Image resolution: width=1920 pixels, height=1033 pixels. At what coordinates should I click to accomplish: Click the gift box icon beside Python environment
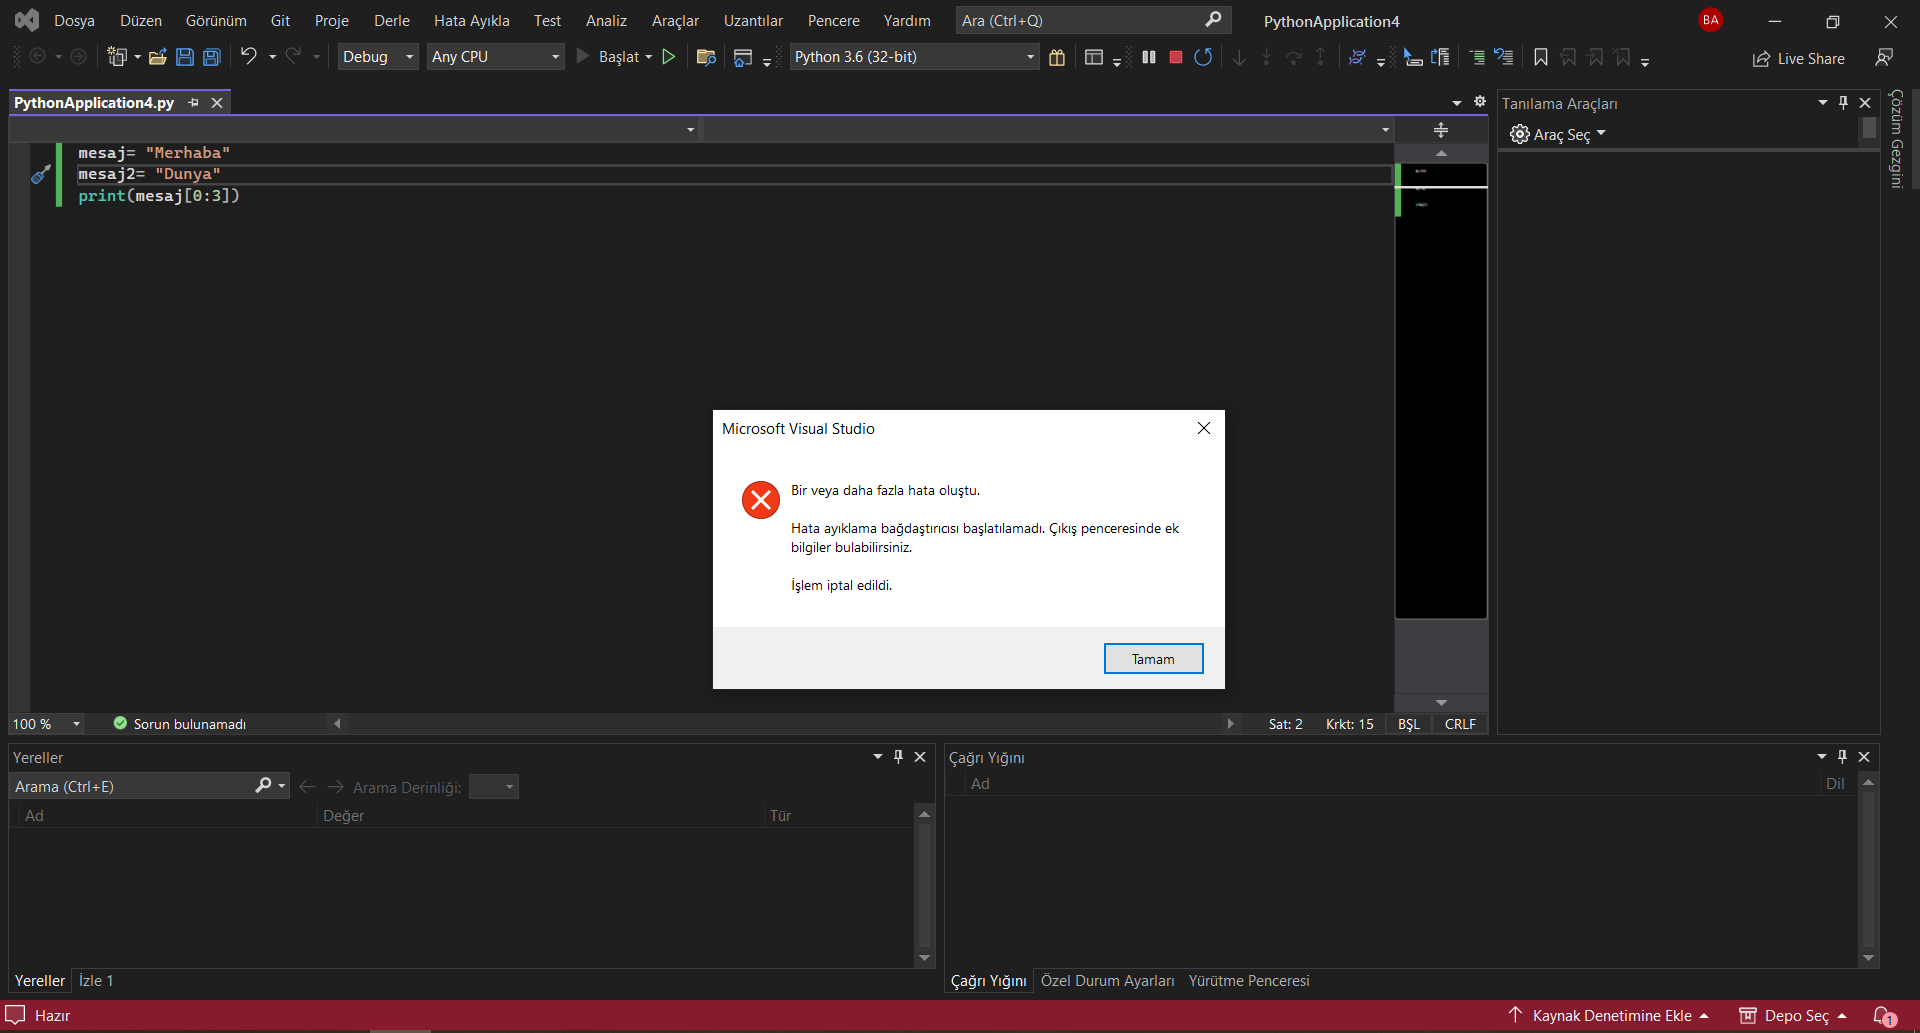[1057, 57]
